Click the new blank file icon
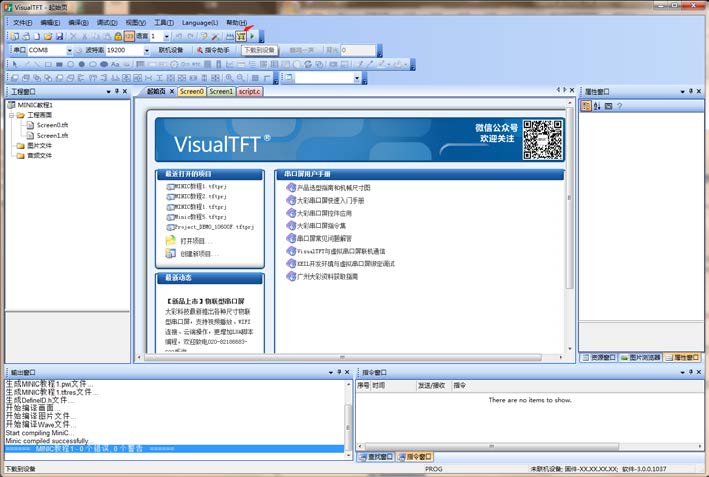Viewport: 709px width, 477px height. [x=37, y=36]
